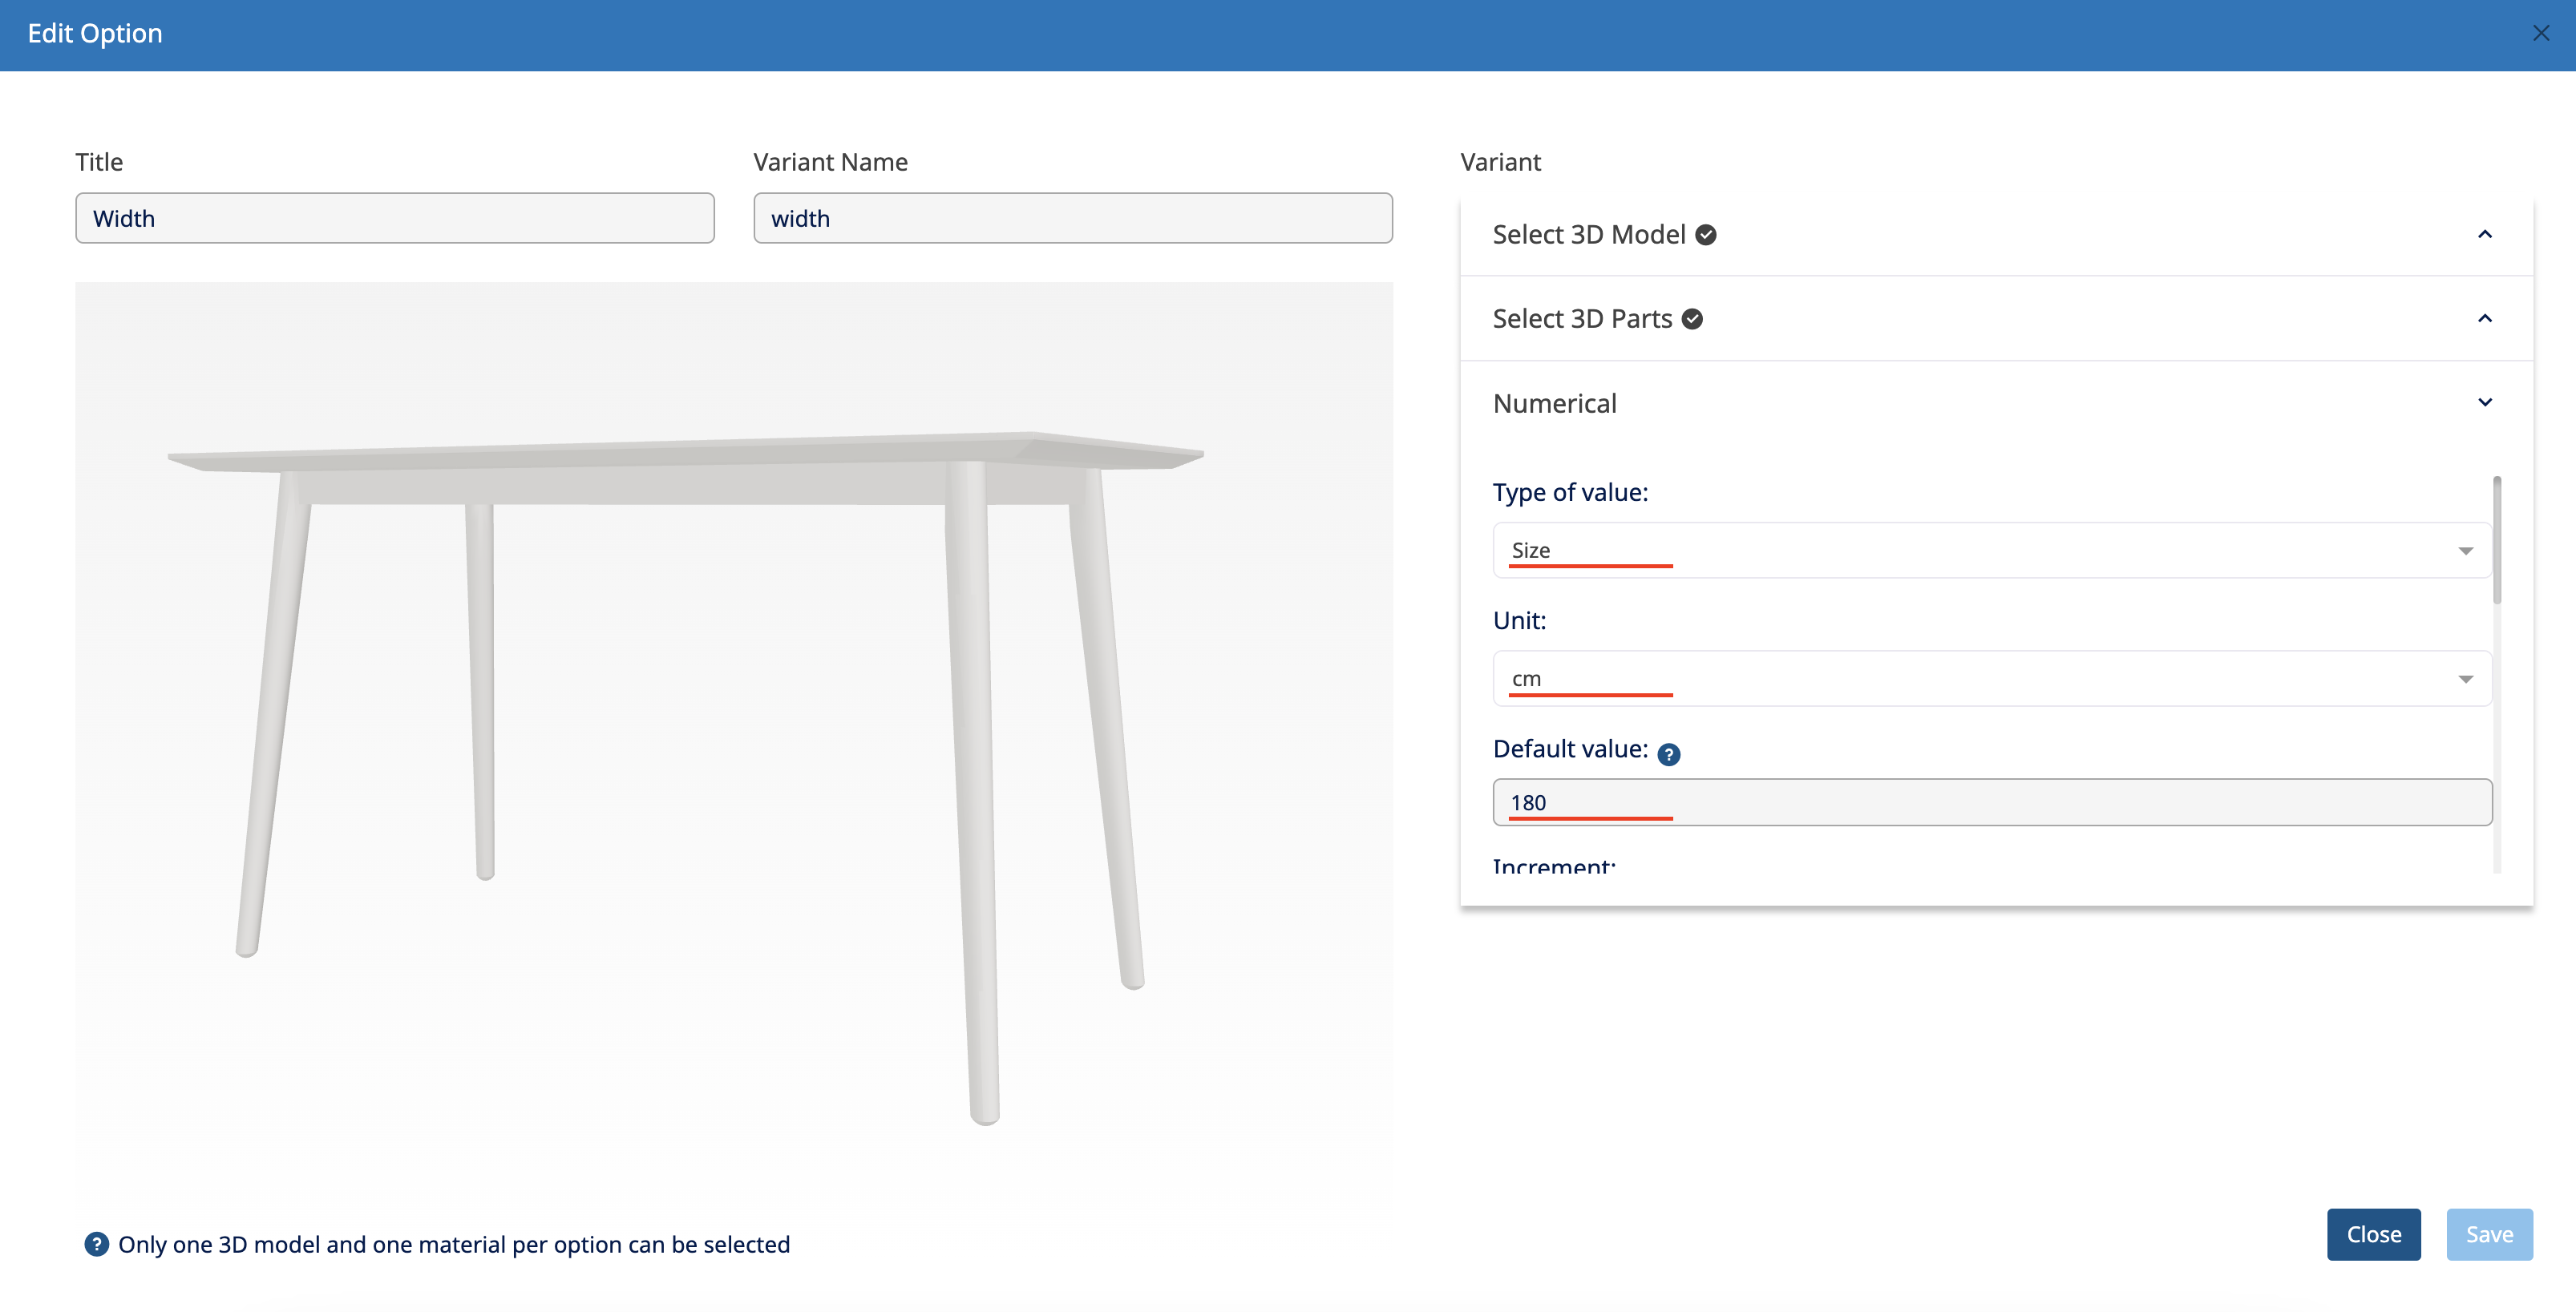Click the Select 3D Model header text
The width and height of the screenshot is (2576, 1312).
1588,235
